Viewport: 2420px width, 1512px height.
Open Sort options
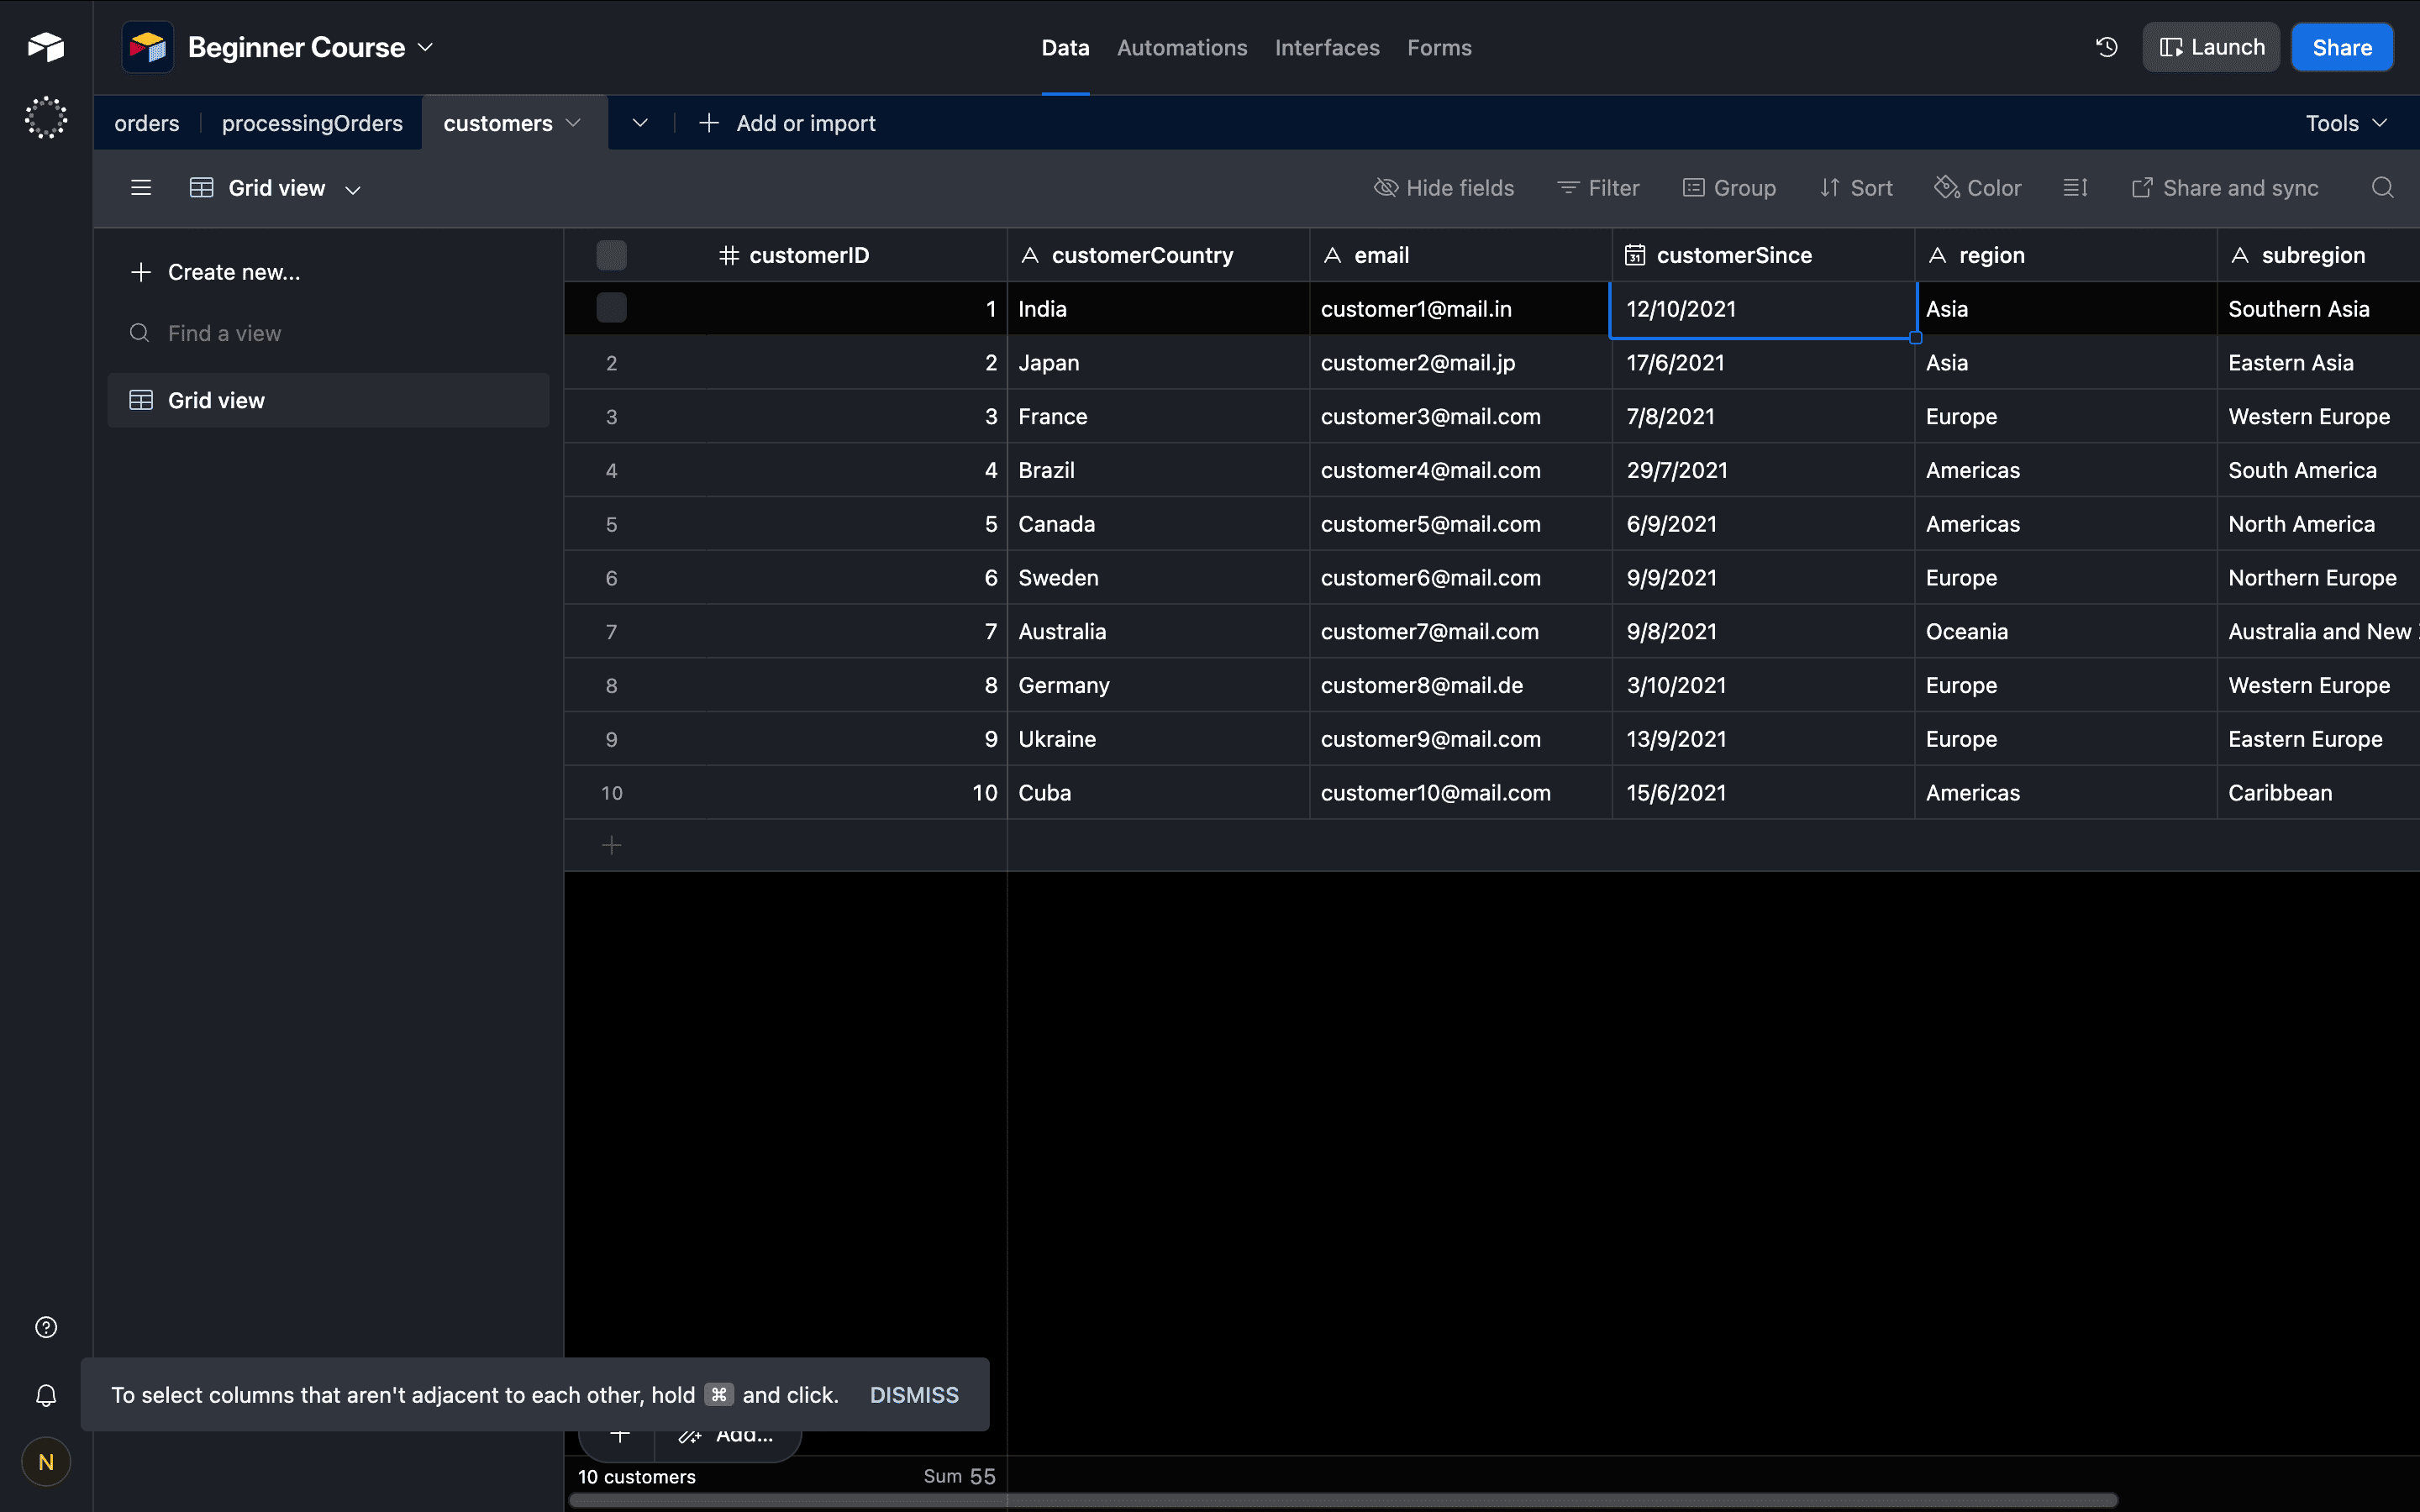(1856, 188)
